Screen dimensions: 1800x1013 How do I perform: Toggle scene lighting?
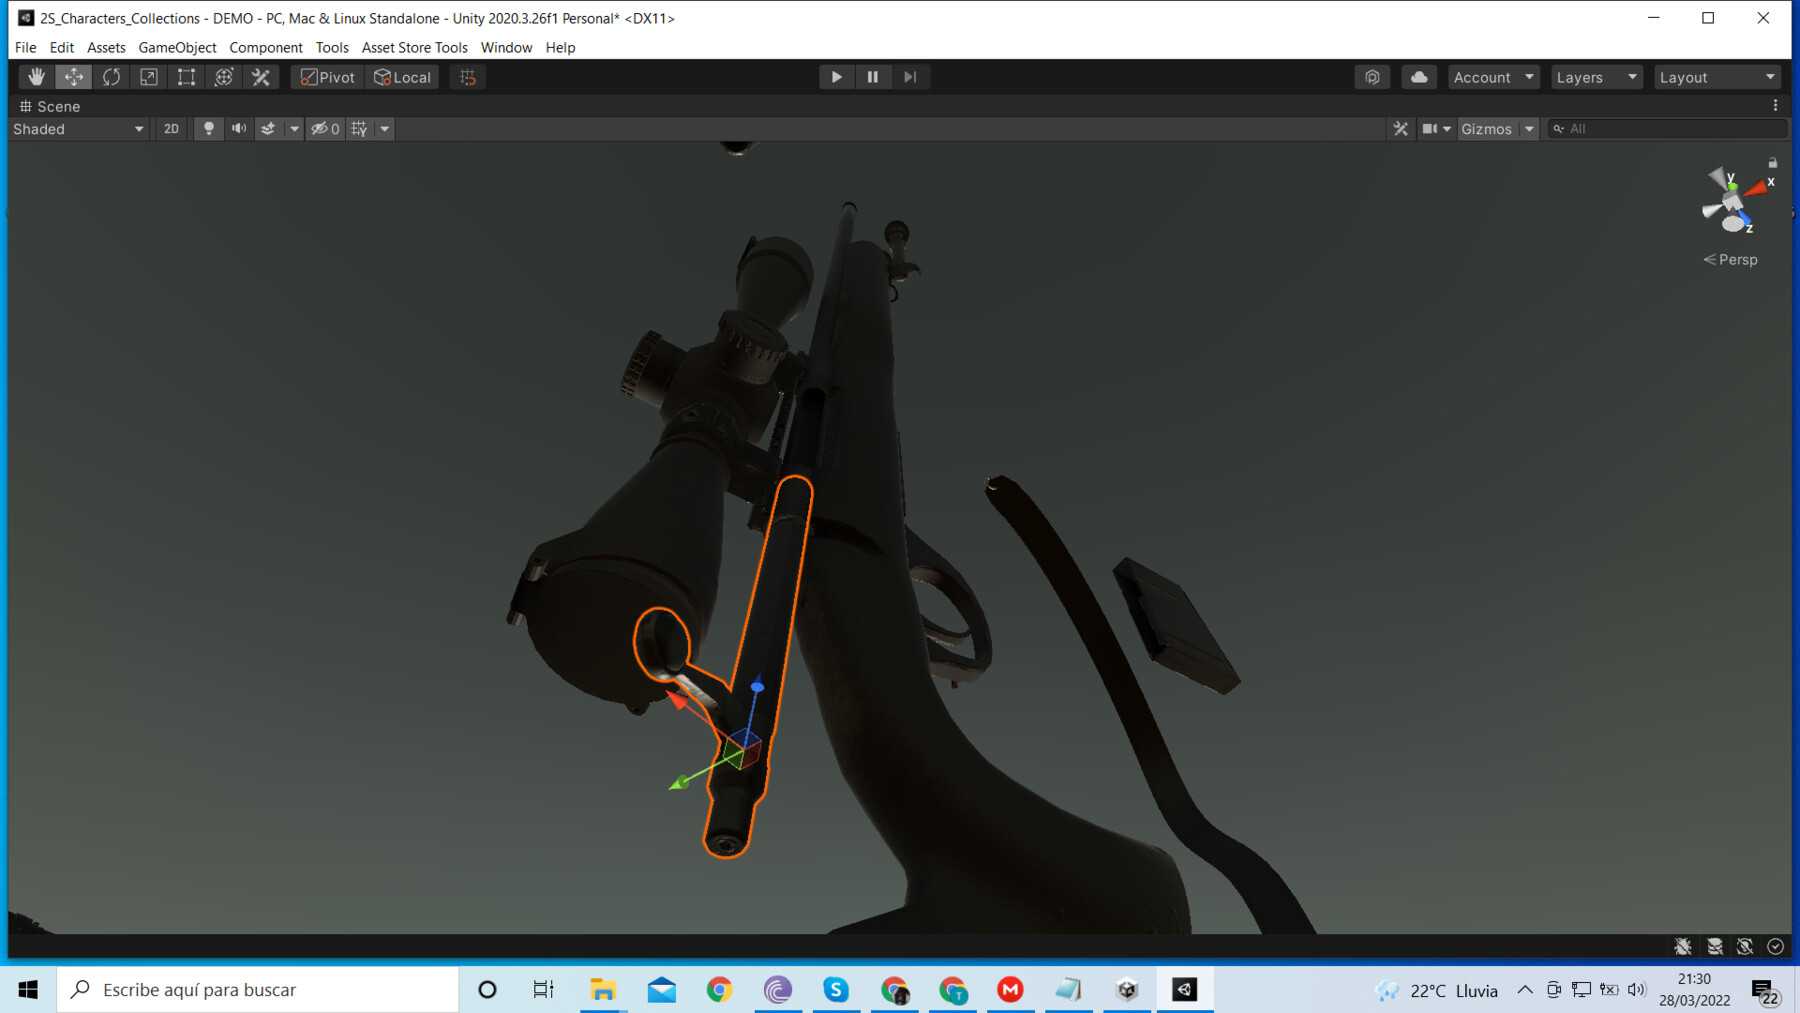click(x=208, y=129)
